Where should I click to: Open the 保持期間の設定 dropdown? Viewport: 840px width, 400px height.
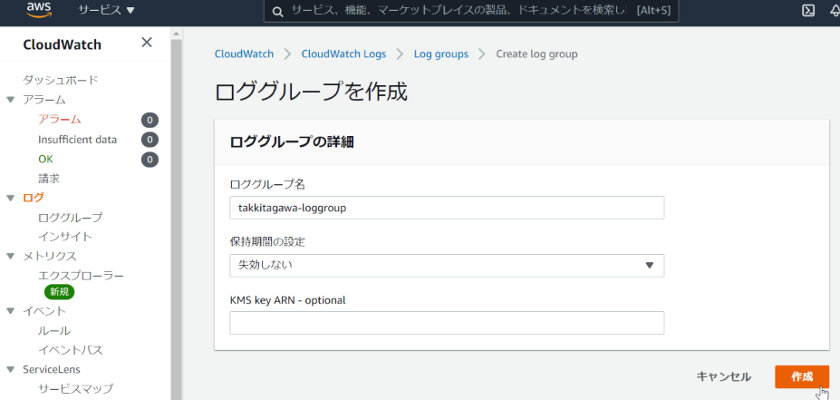point(447,266)
